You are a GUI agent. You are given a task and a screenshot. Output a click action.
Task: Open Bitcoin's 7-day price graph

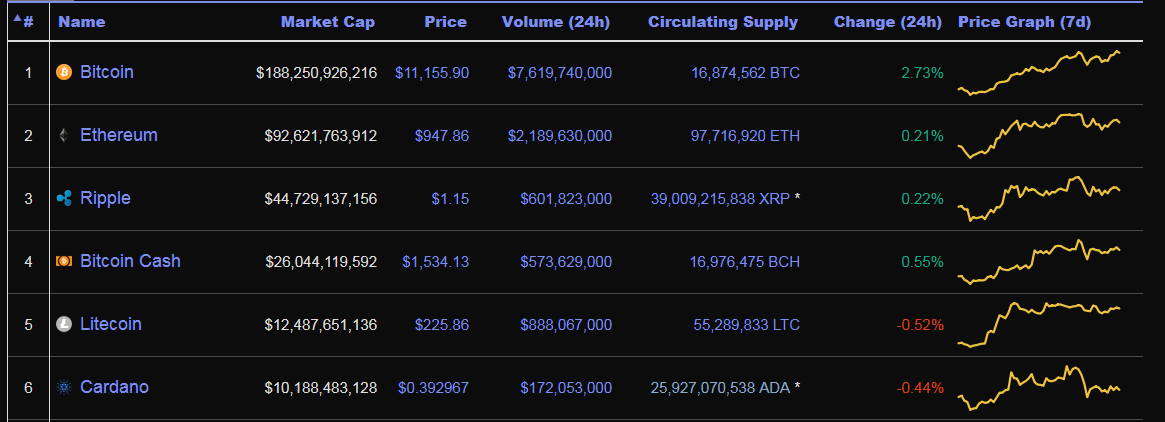pyautogui.click(x=1039, y=73)
